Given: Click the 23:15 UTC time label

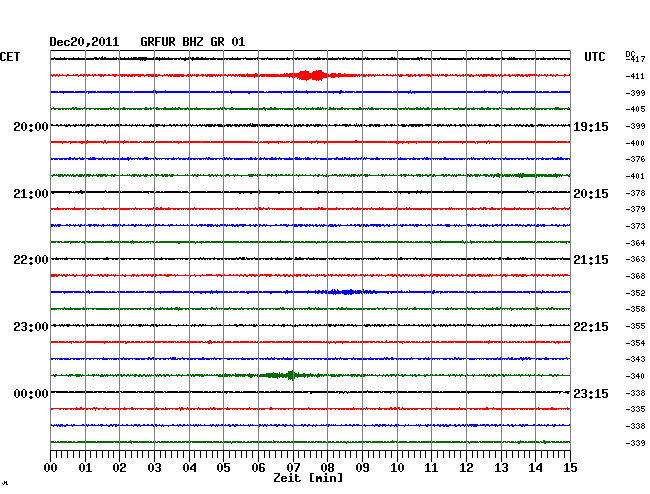Looking at the screenshot, I should (x=591, y=393).
